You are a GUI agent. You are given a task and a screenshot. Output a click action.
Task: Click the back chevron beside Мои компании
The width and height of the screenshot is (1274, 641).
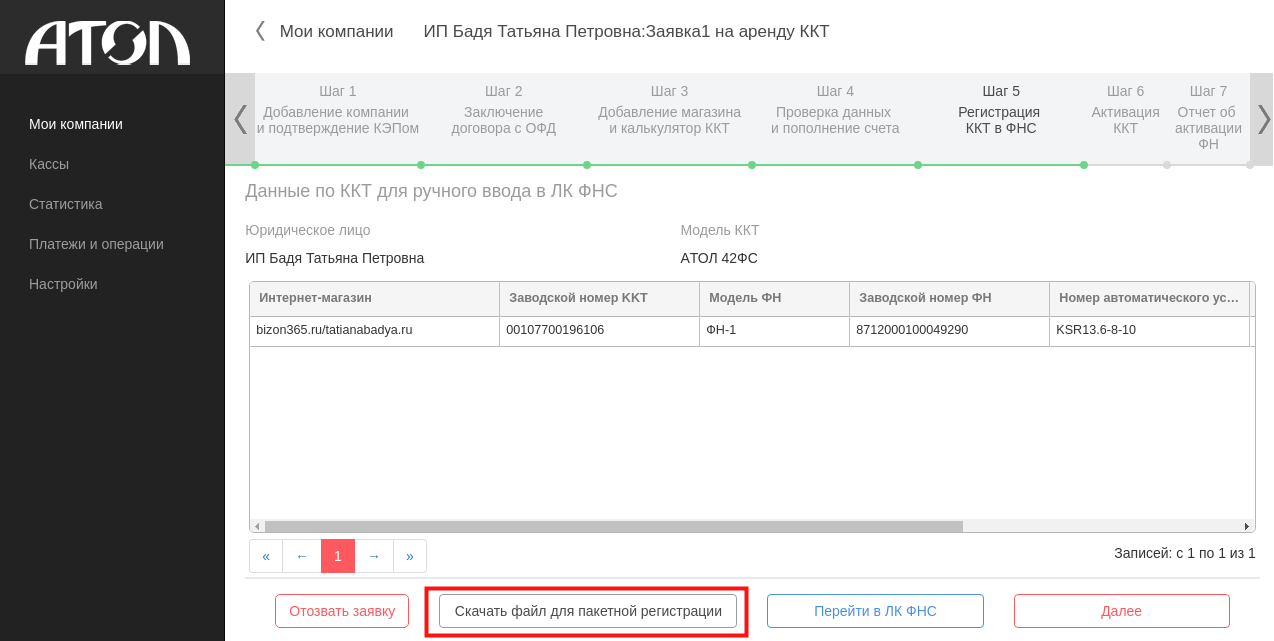260,31
